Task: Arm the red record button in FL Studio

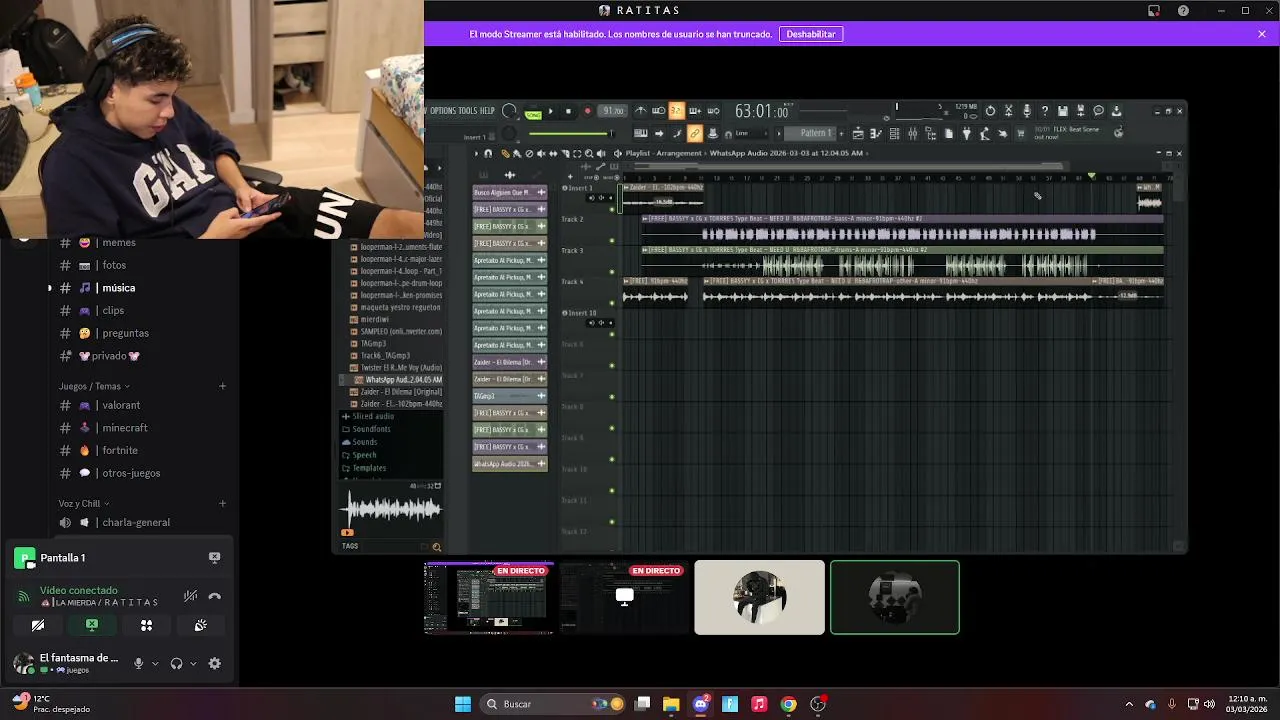Action: pyautogui.click(x=587, y=111)
